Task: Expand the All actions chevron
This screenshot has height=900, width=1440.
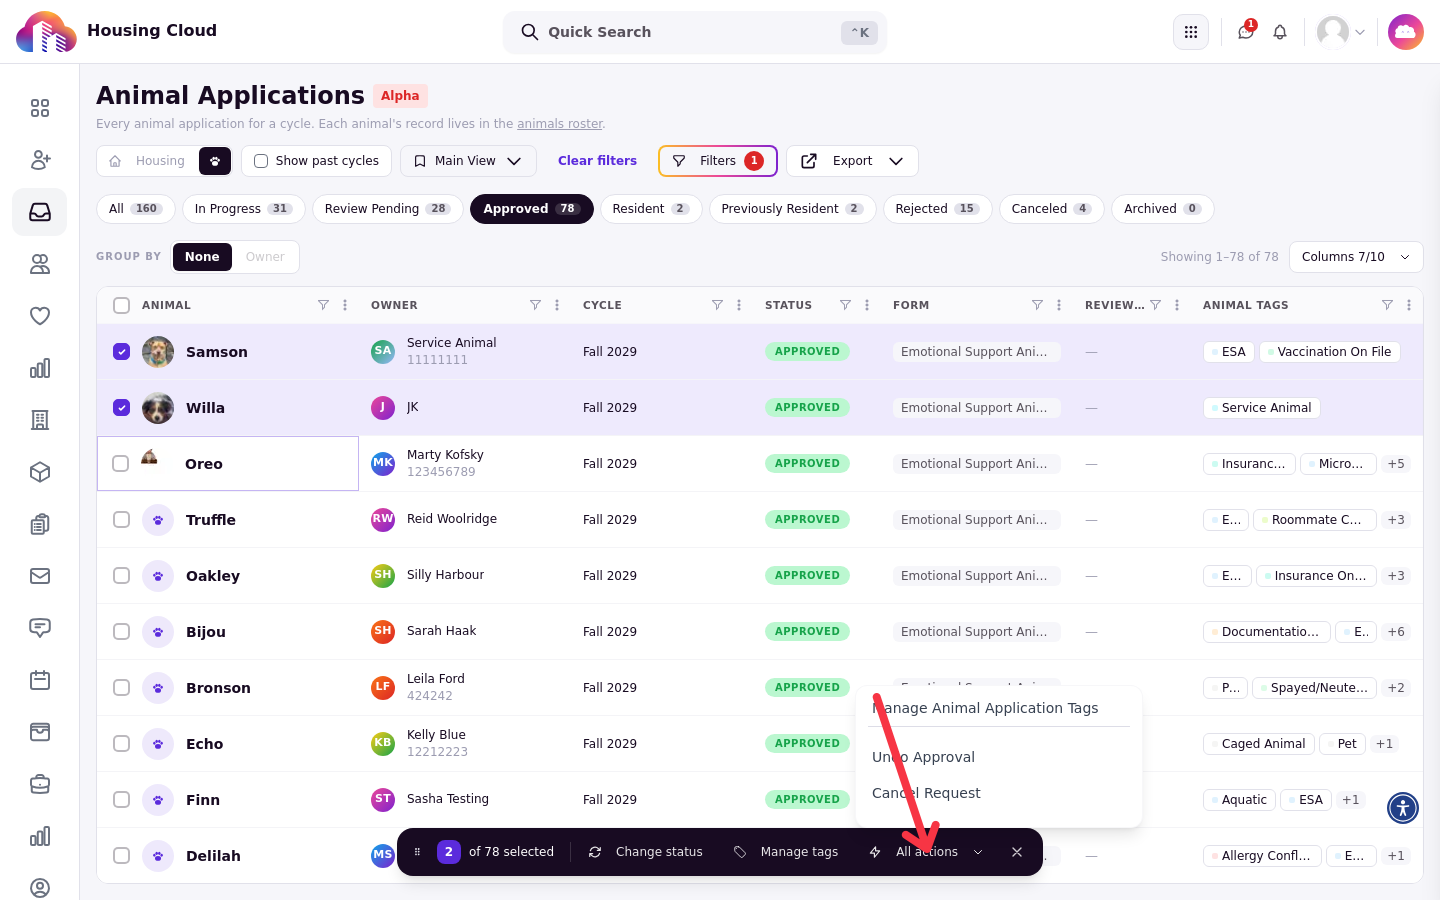Action: [x=978, y=852]
